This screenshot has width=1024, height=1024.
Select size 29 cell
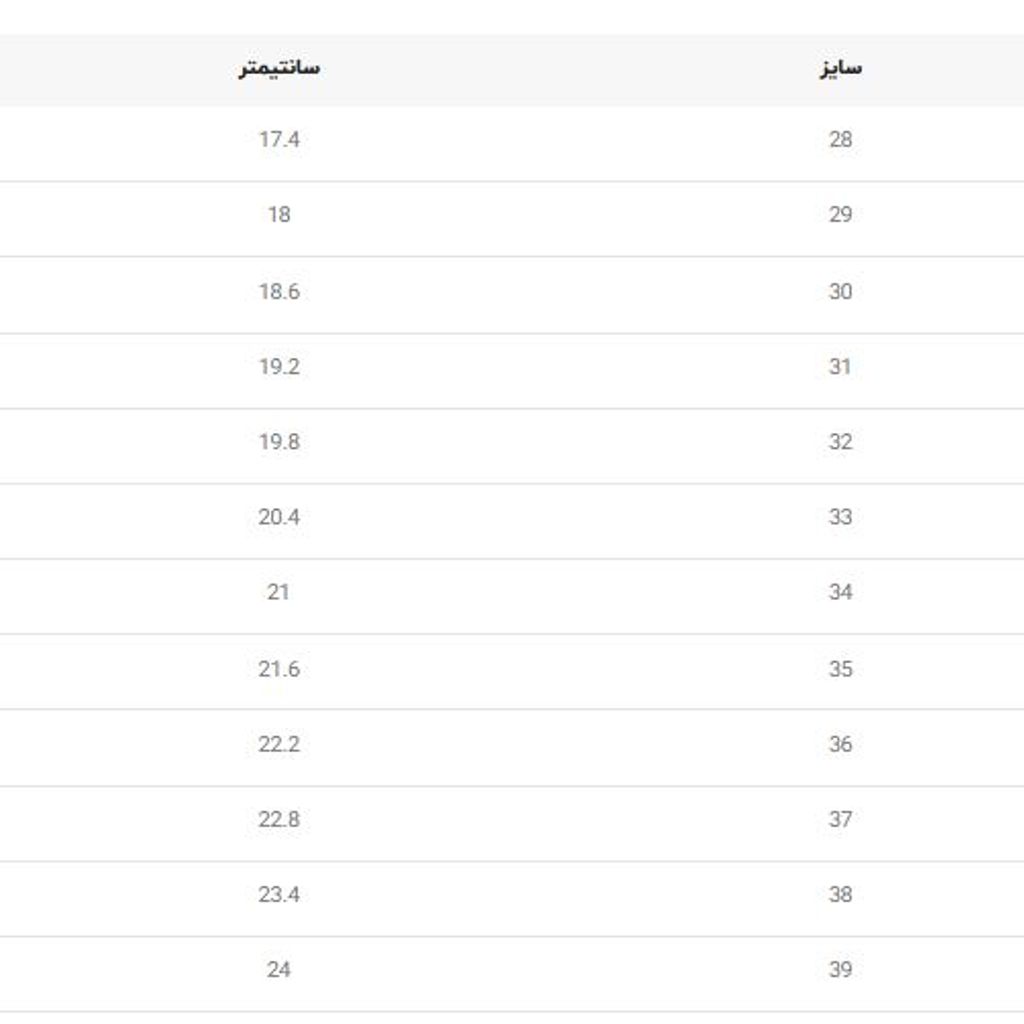[840, 215]
